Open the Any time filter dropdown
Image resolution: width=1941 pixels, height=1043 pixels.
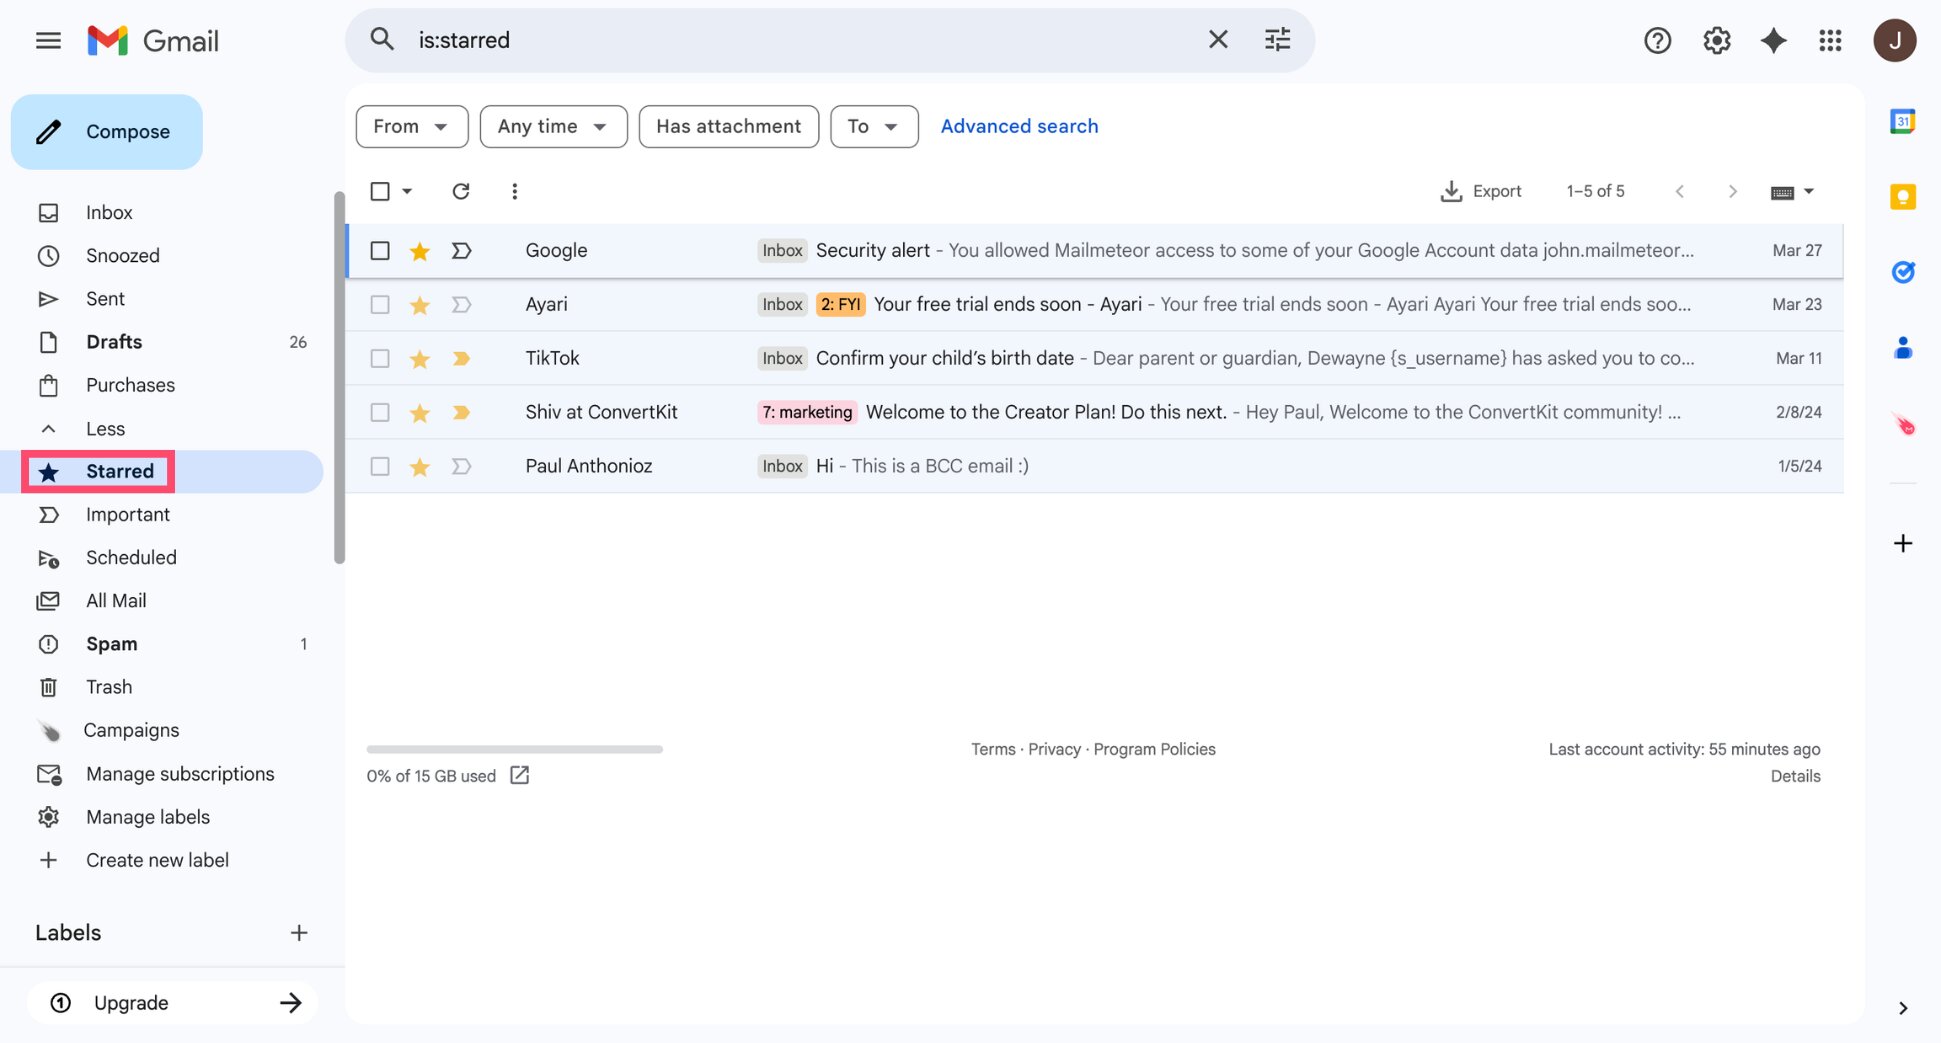[x=553, y=127]
